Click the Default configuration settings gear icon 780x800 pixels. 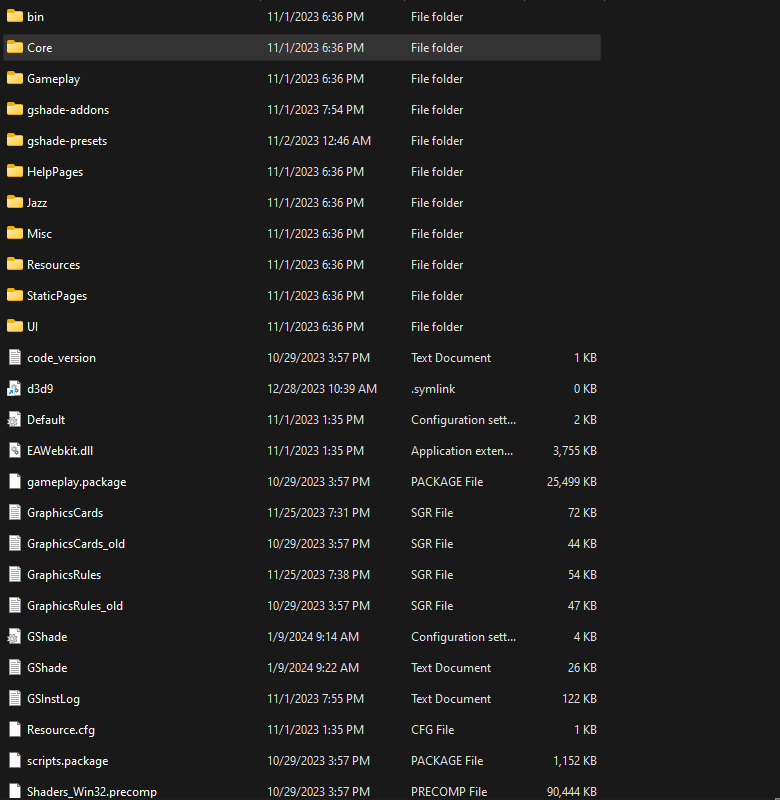click(x=14, y=420)
